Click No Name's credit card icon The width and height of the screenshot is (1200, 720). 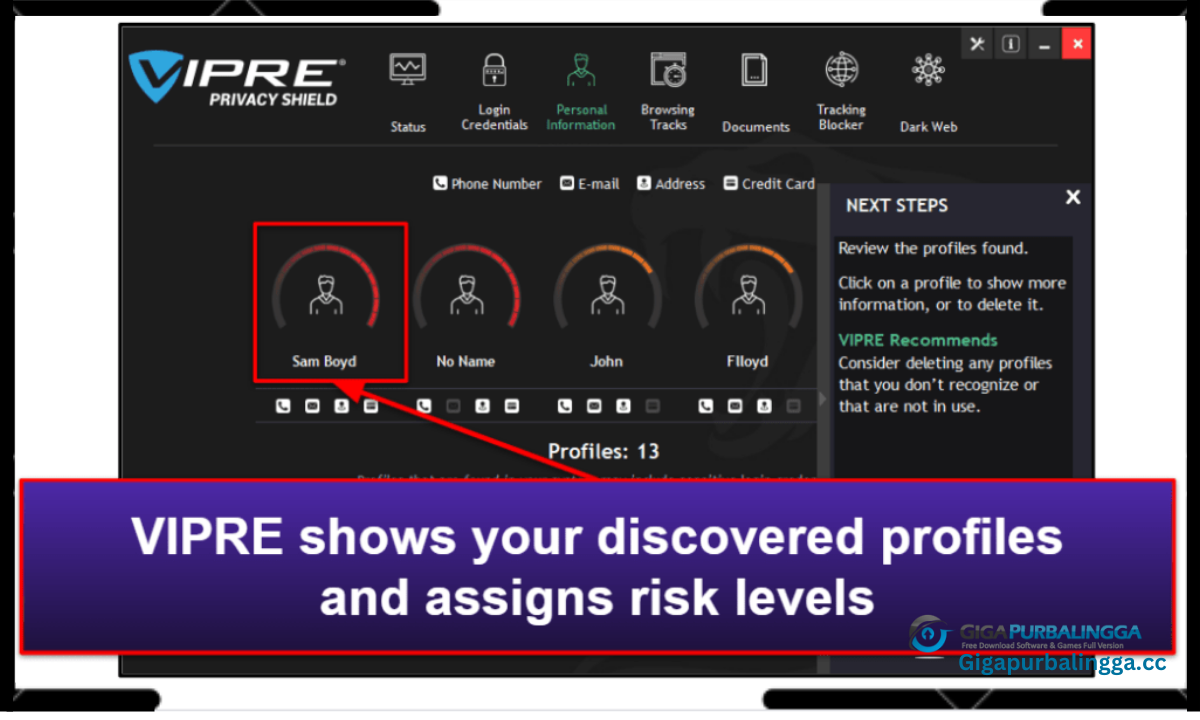(x=511, y=406)
